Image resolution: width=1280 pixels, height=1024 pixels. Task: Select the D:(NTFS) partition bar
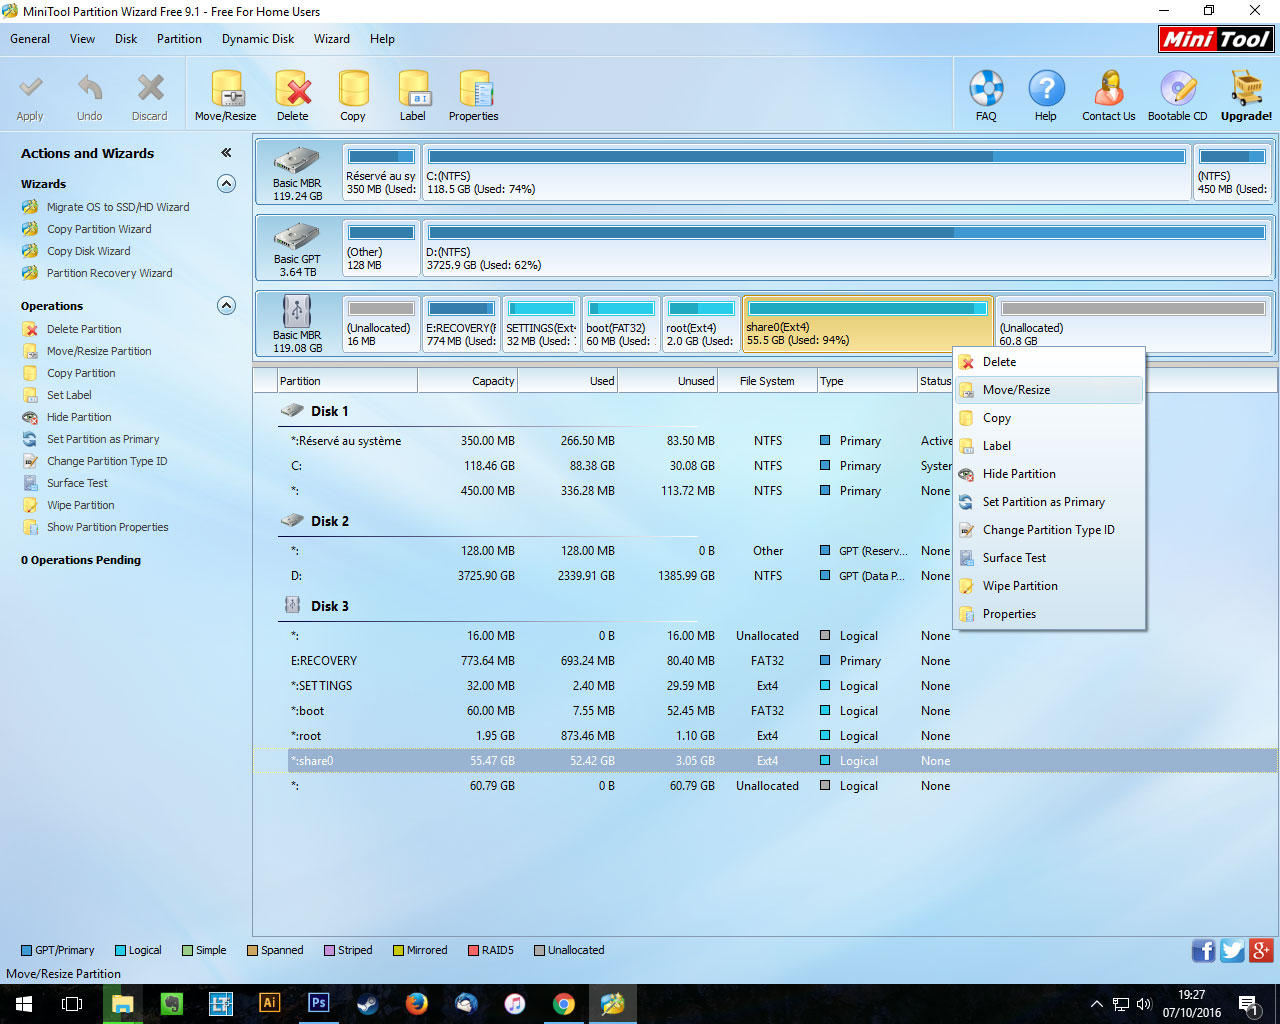coord(847,249)
